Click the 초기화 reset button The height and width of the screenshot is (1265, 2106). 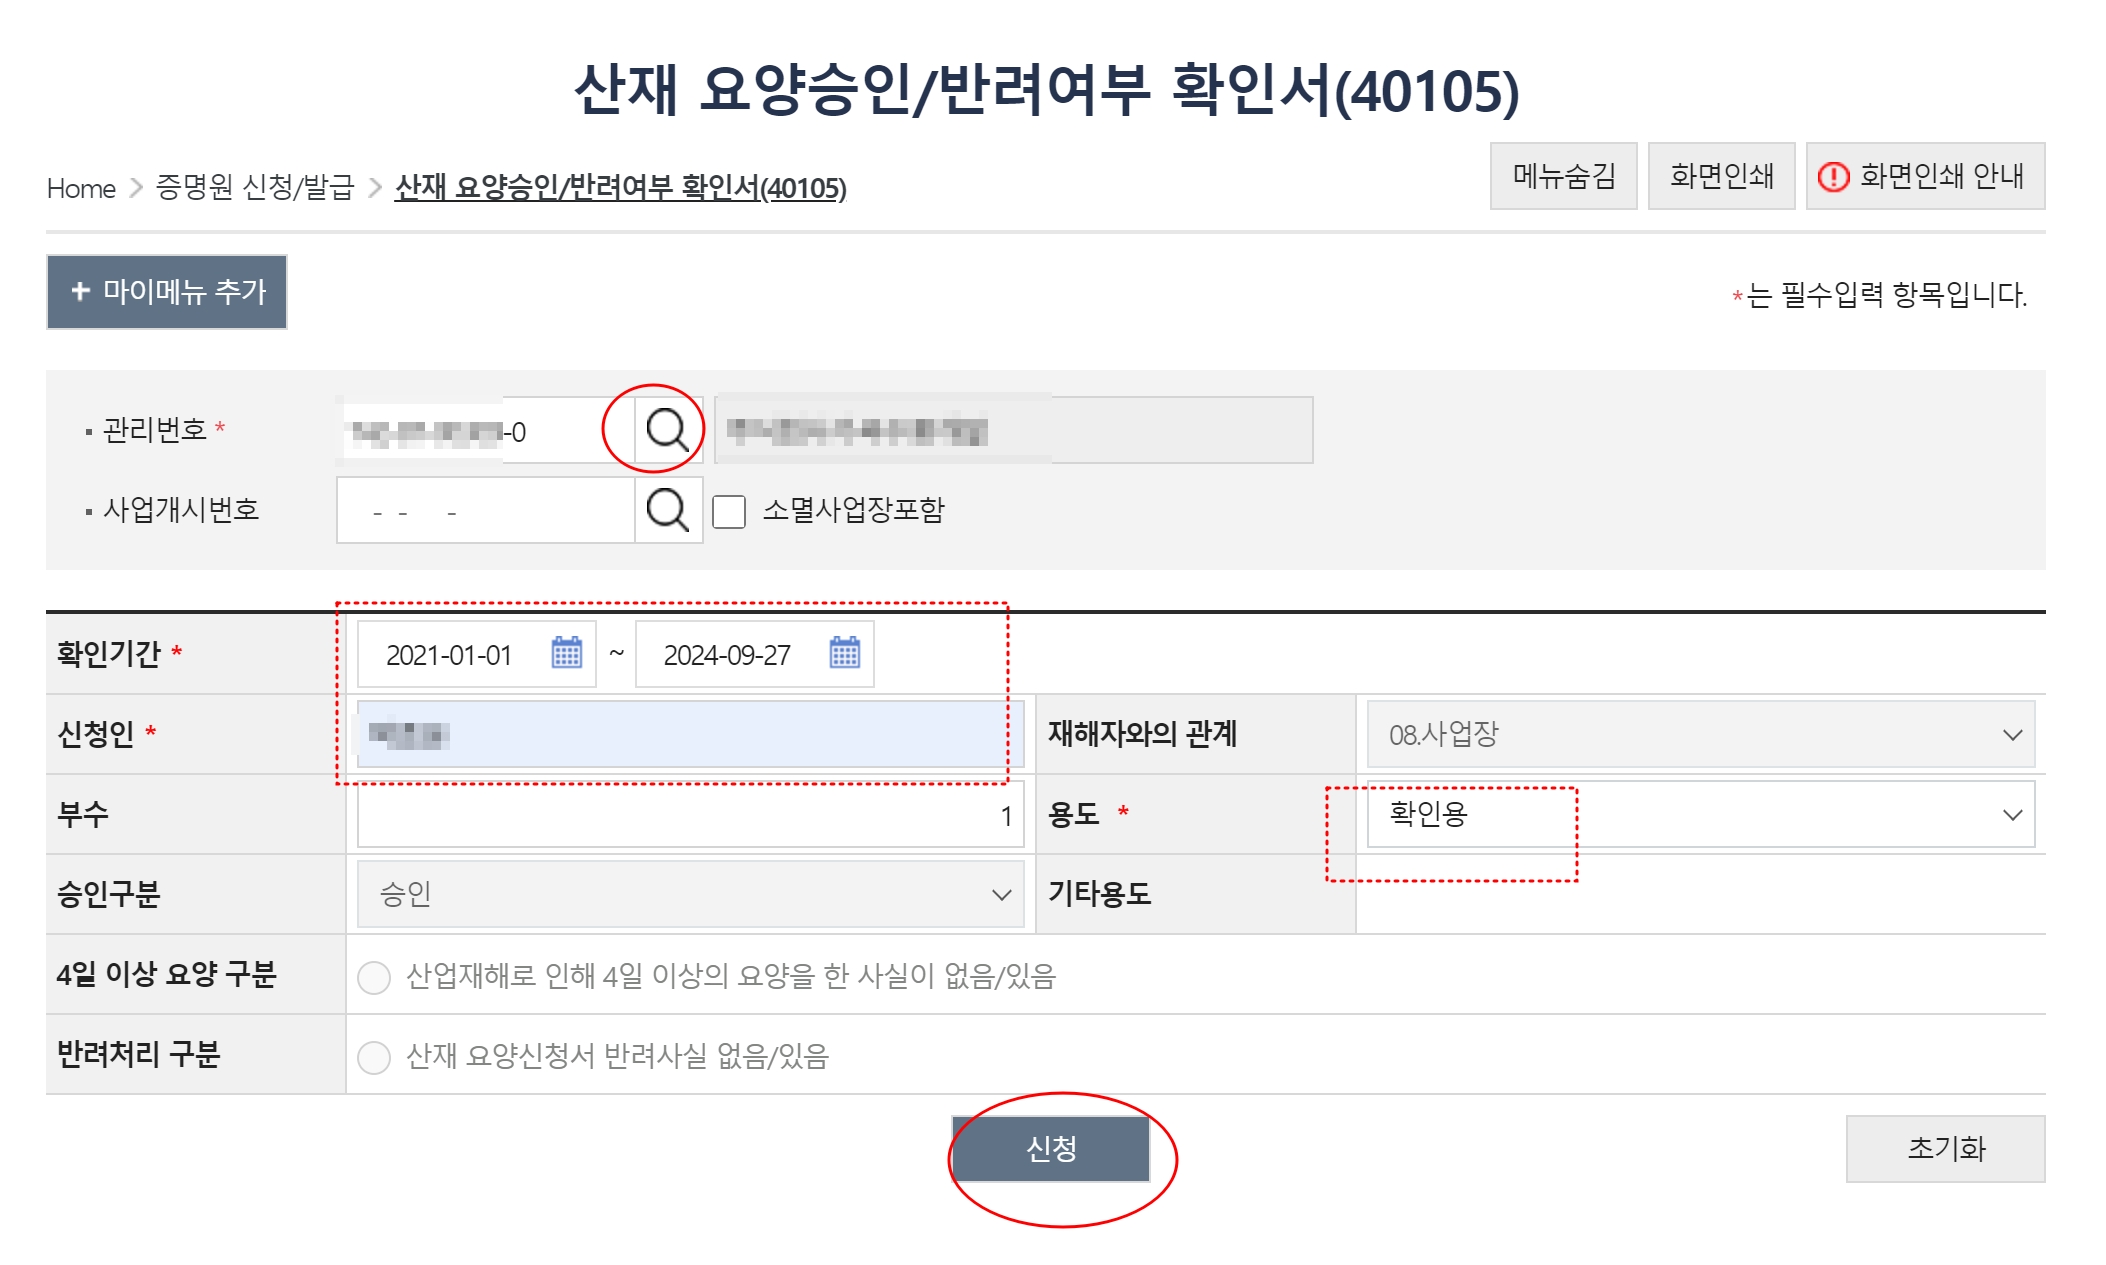pos(1945,1148)
